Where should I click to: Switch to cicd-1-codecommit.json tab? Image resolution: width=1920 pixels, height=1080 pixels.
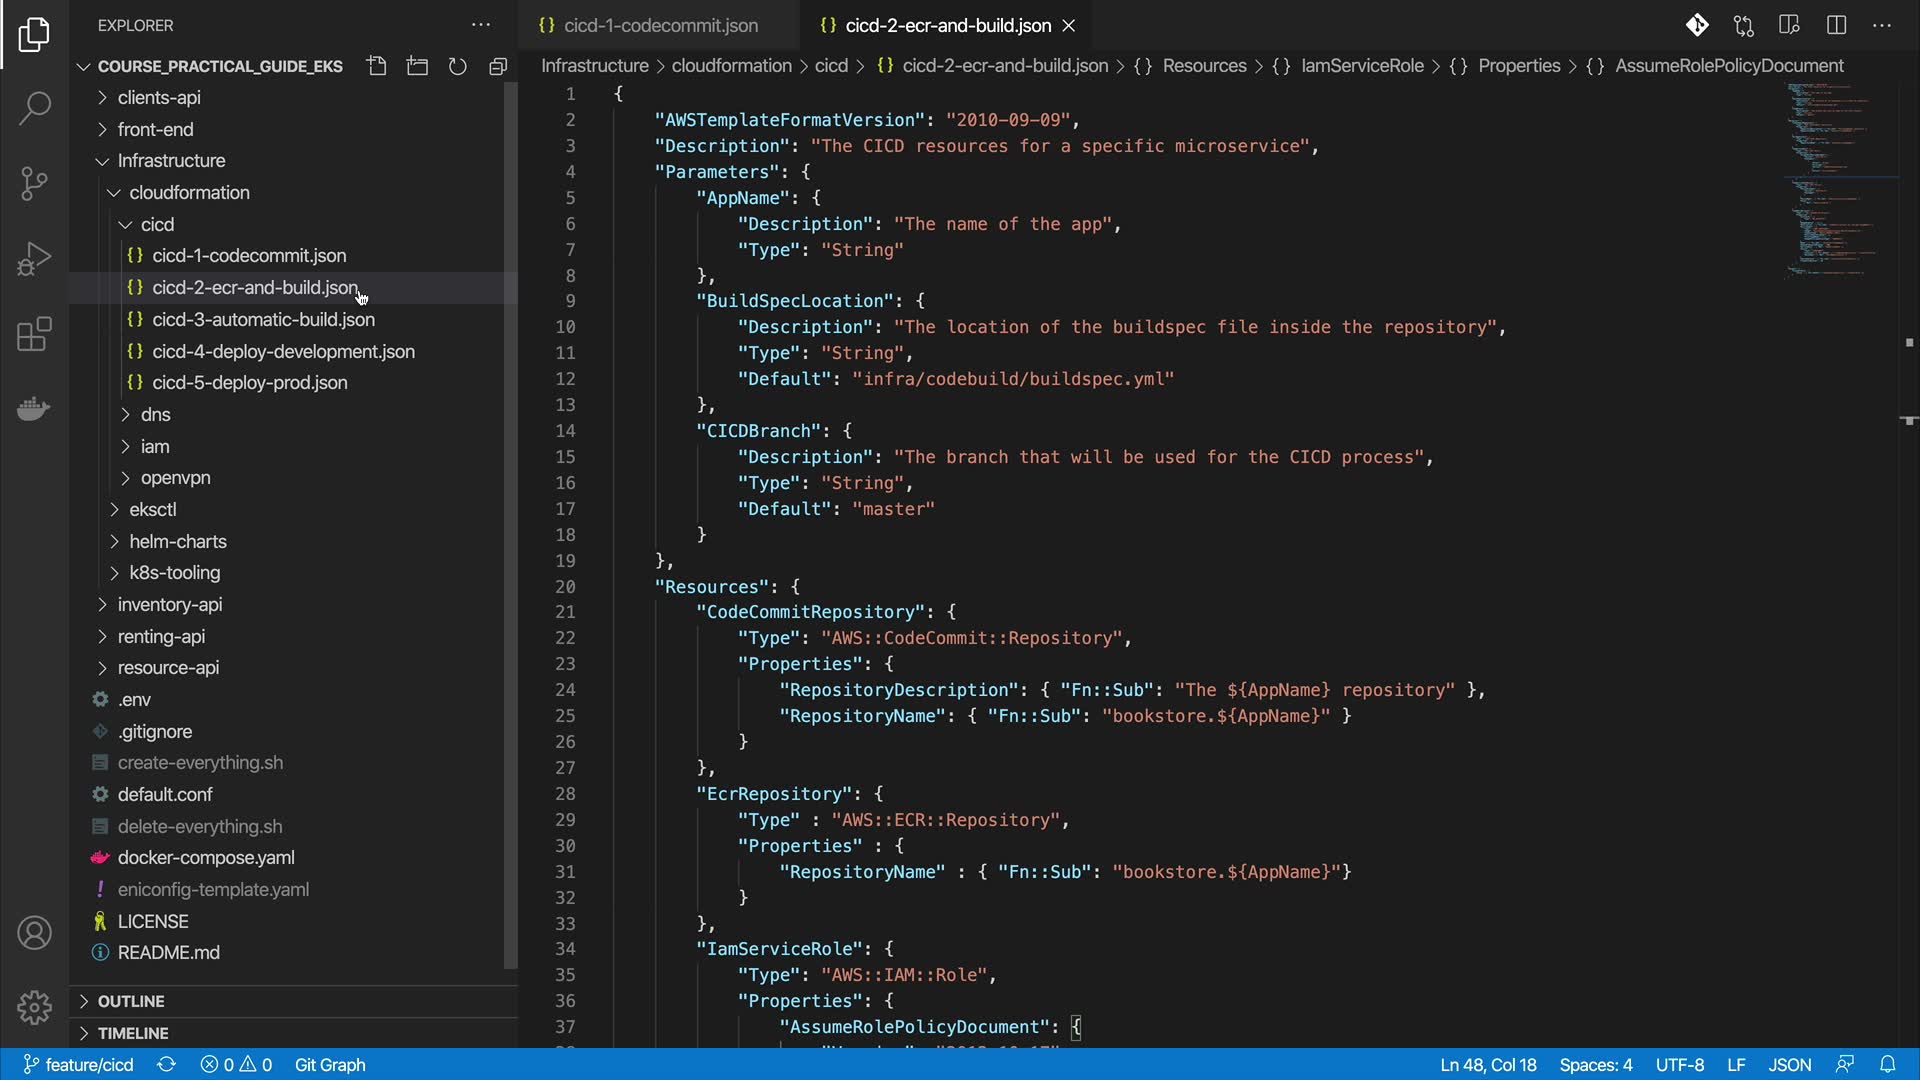pyautogui.click(x=660, y=25)
